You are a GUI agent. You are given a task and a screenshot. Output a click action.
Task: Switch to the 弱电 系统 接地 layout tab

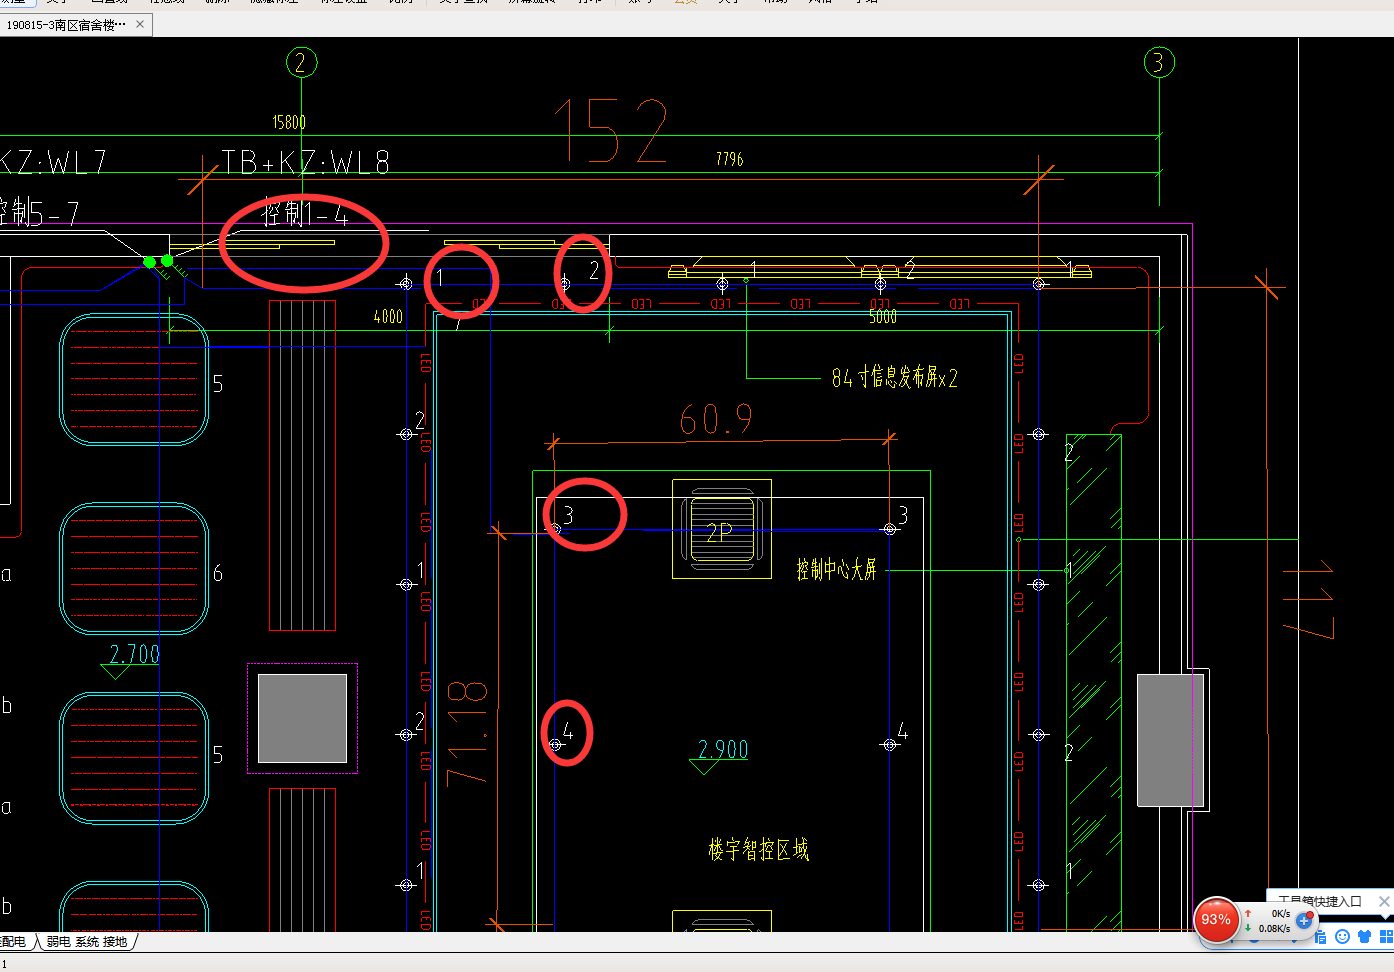click(x=87, y=942)
